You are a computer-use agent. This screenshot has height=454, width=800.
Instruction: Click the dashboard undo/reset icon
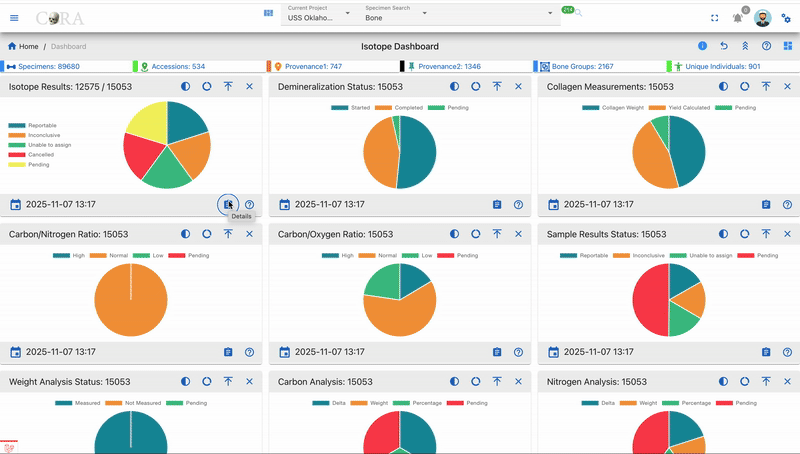click(724, 46)
